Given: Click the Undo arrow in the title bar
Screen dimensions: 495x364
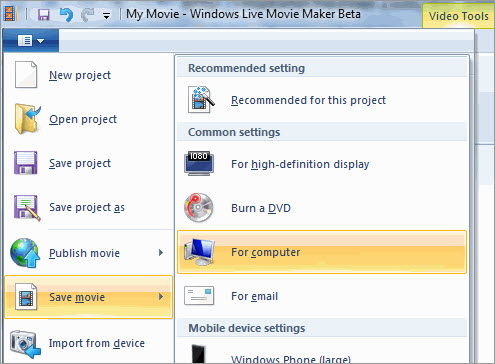Looking at the screenshot, I should 66,15.
